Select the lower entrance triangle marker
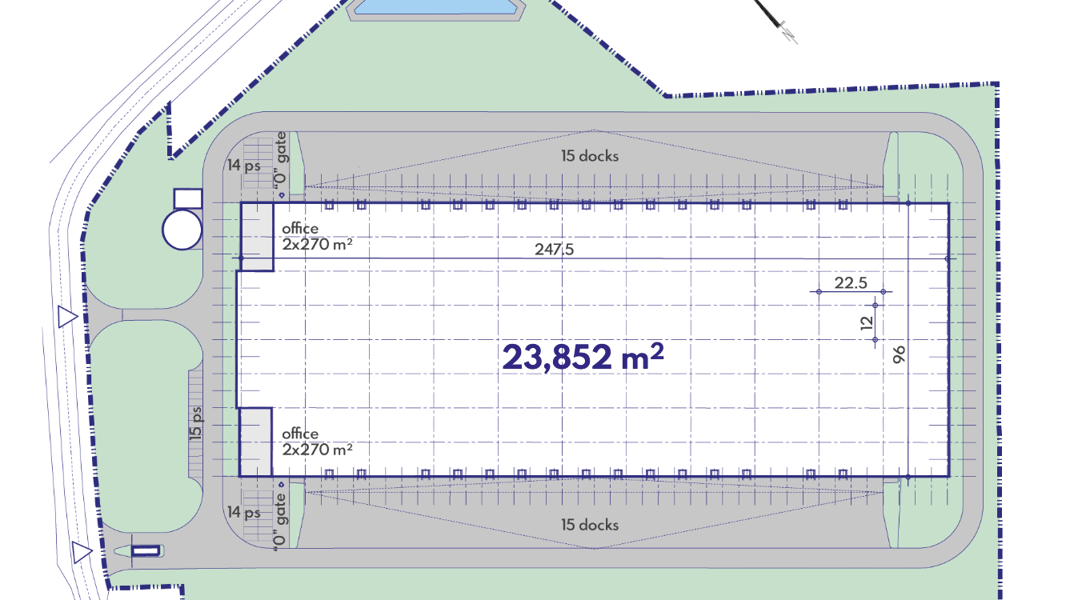The image size is (1074, 600). pos(82,552)
